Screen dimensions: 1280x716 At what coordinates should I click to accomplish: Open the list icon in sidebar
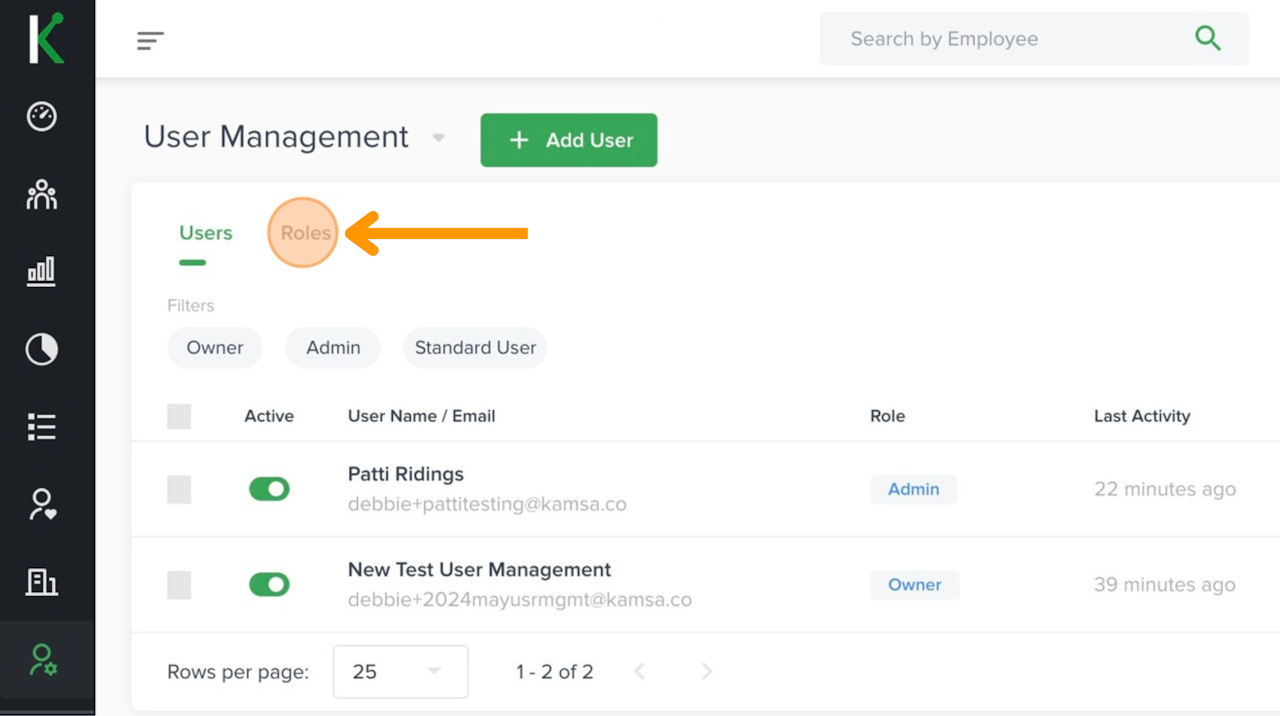42,427
